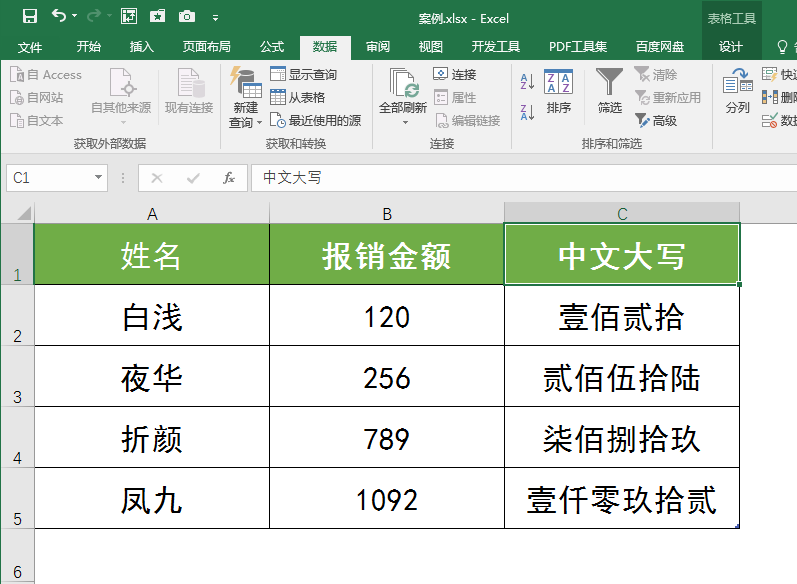Switch to the 视图 ribbon tab
Image resolution: width=797 pixels, height=584 pixels.
[x=431, y=47]
